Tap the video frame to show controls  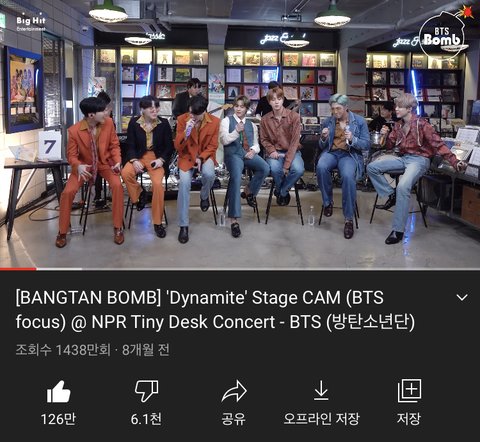click(x=240, y=134)
